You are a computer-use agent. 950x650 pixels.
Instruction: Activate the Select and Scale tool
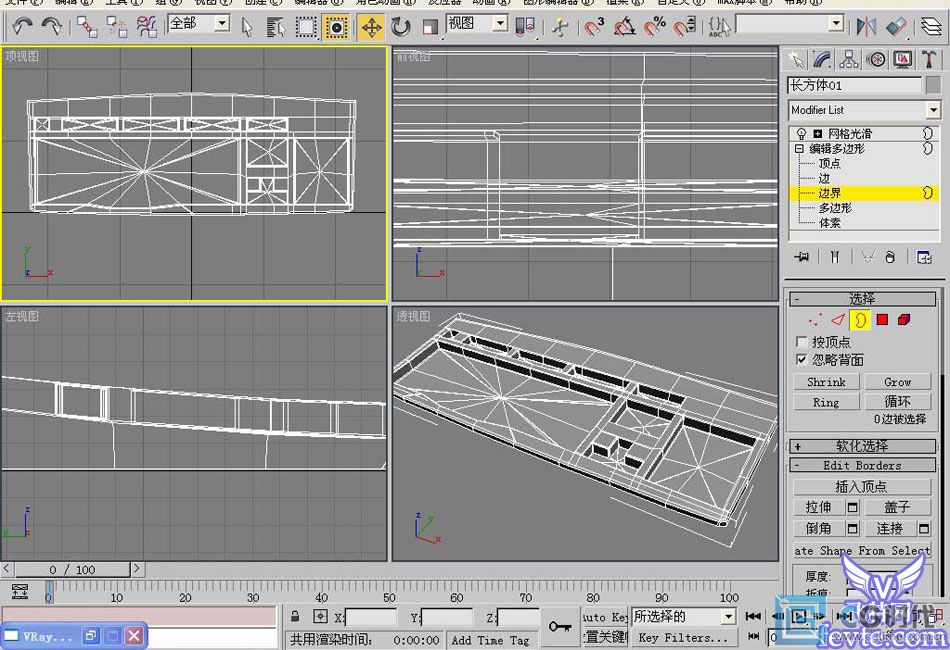430,27
